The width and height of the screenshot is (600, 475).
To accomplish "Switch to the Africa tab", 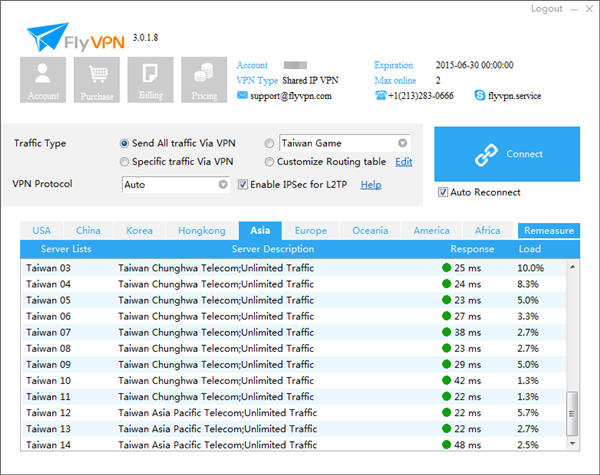I will [488, 230].
